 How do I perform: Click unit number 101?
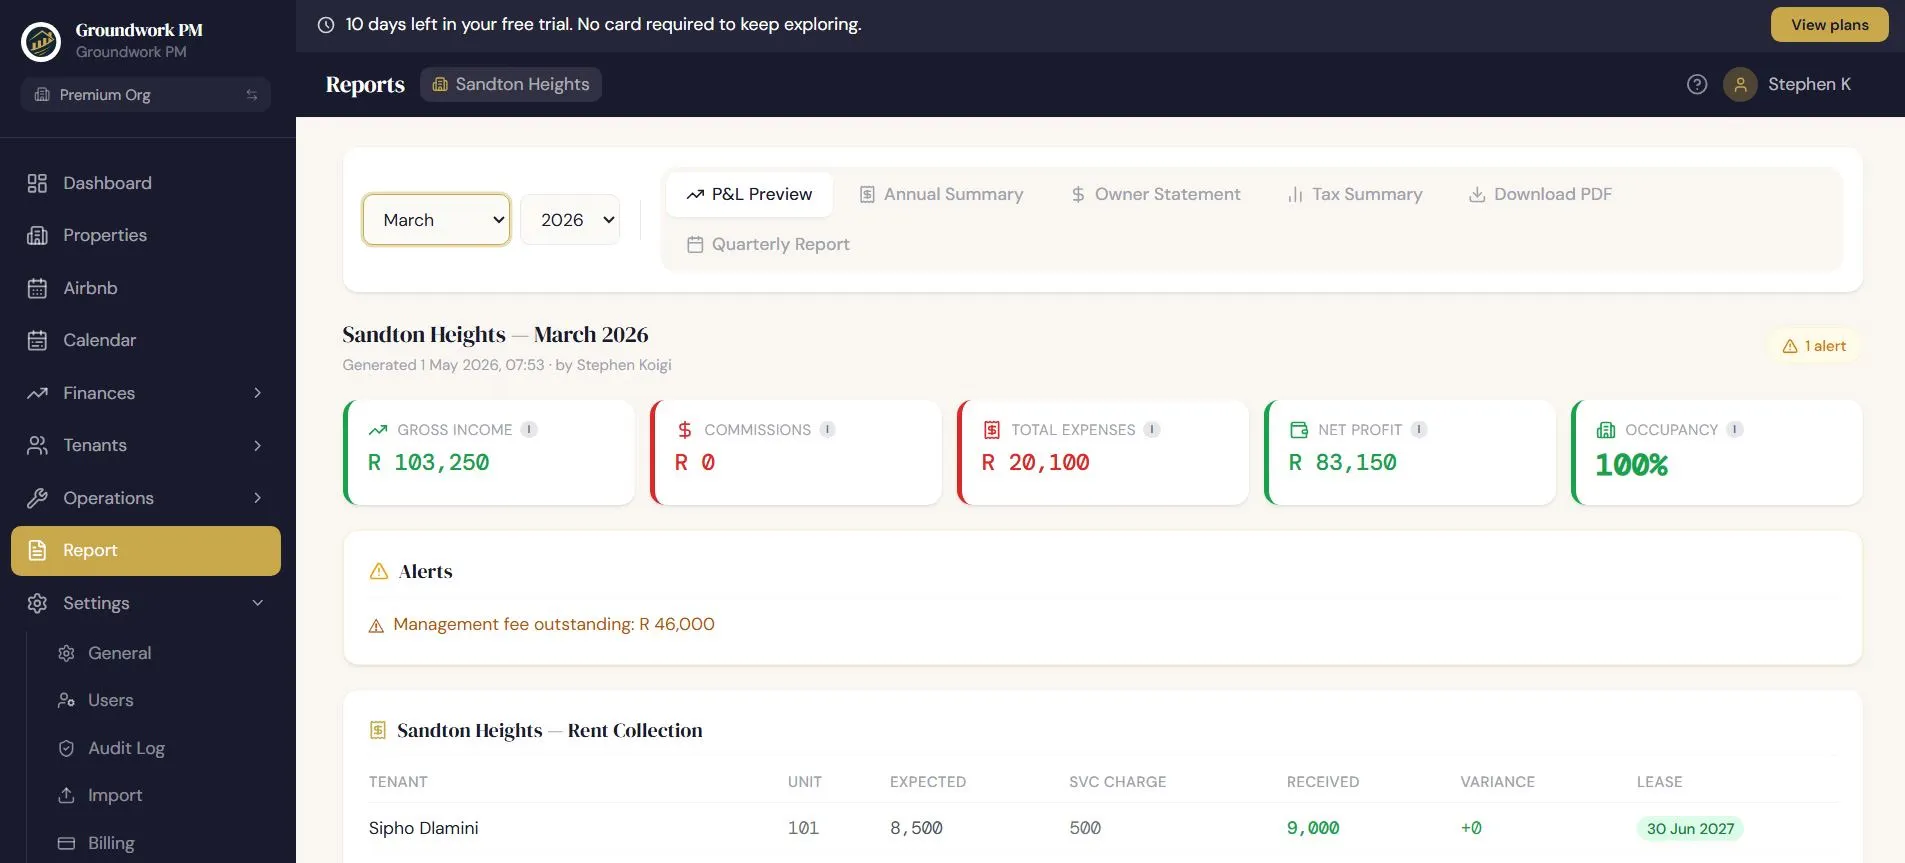pyautogui.click(x=803, y=828)
